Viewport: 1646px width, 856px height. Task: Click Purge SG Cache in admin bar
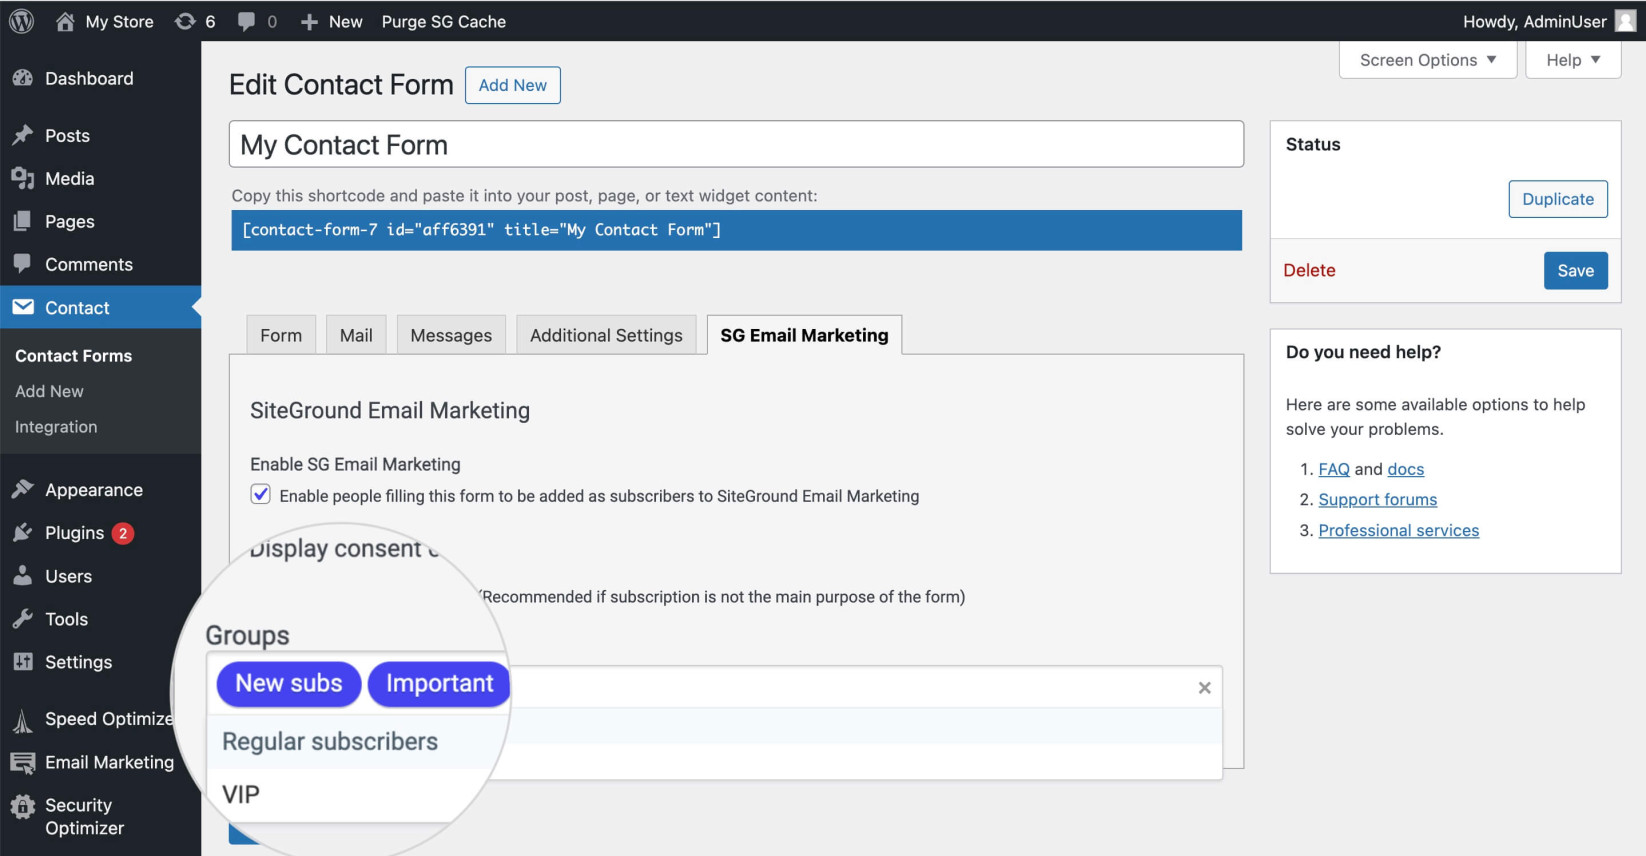point(444,21)
